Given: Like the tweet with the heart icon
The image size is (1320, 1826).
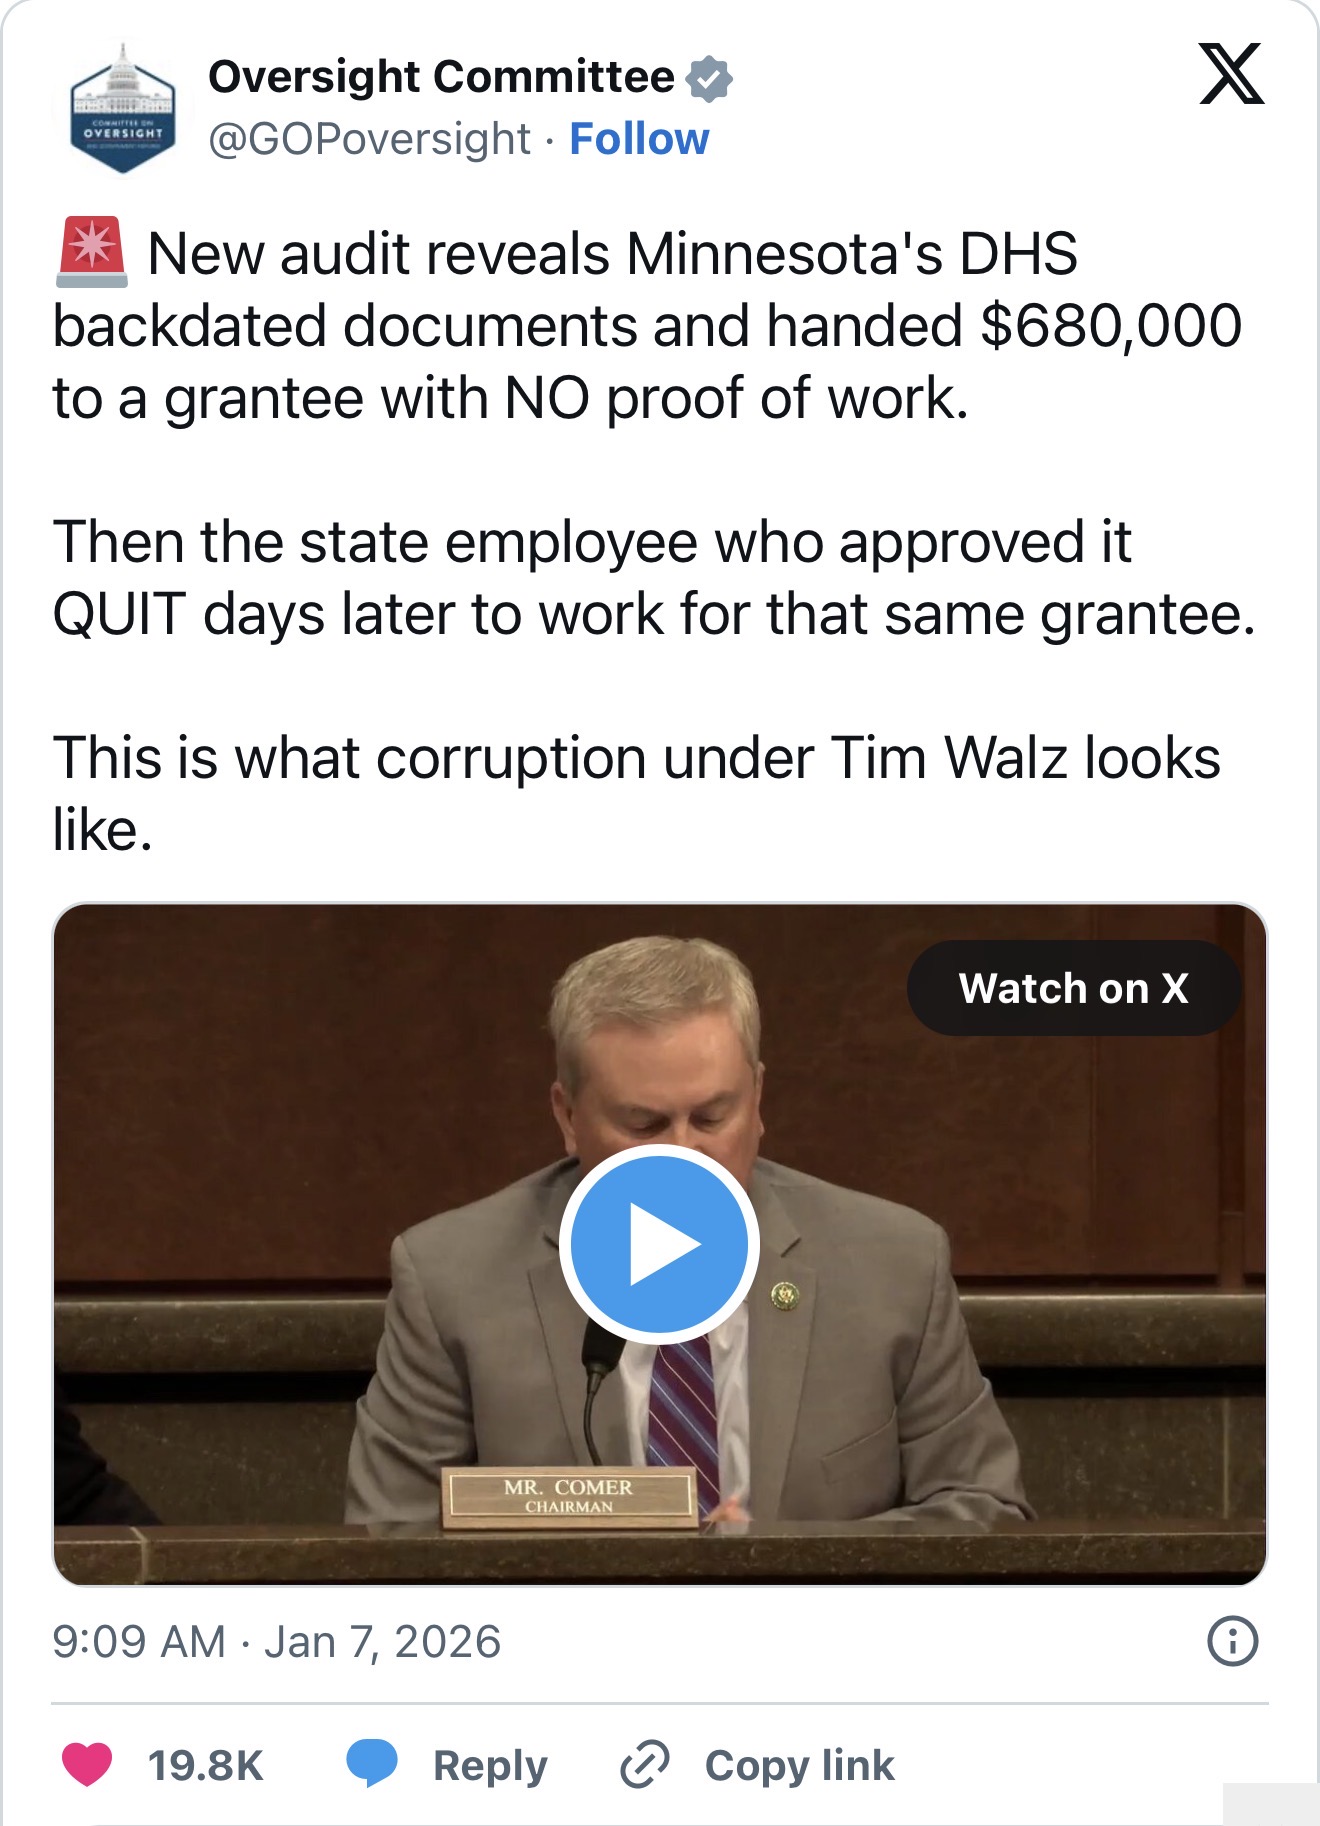Looking at the screenshot, I should point(87,1764).
